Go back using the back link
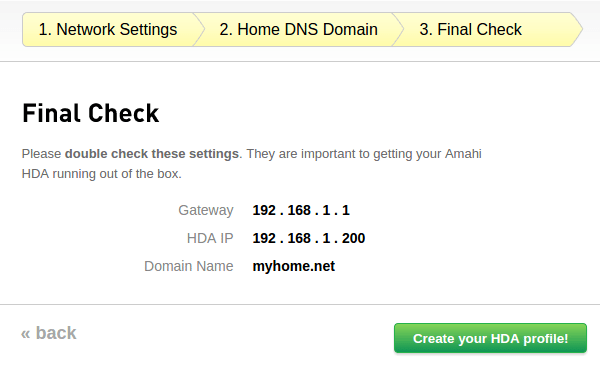The height and width of the screenshot is (374, 600). coord(49,333)
